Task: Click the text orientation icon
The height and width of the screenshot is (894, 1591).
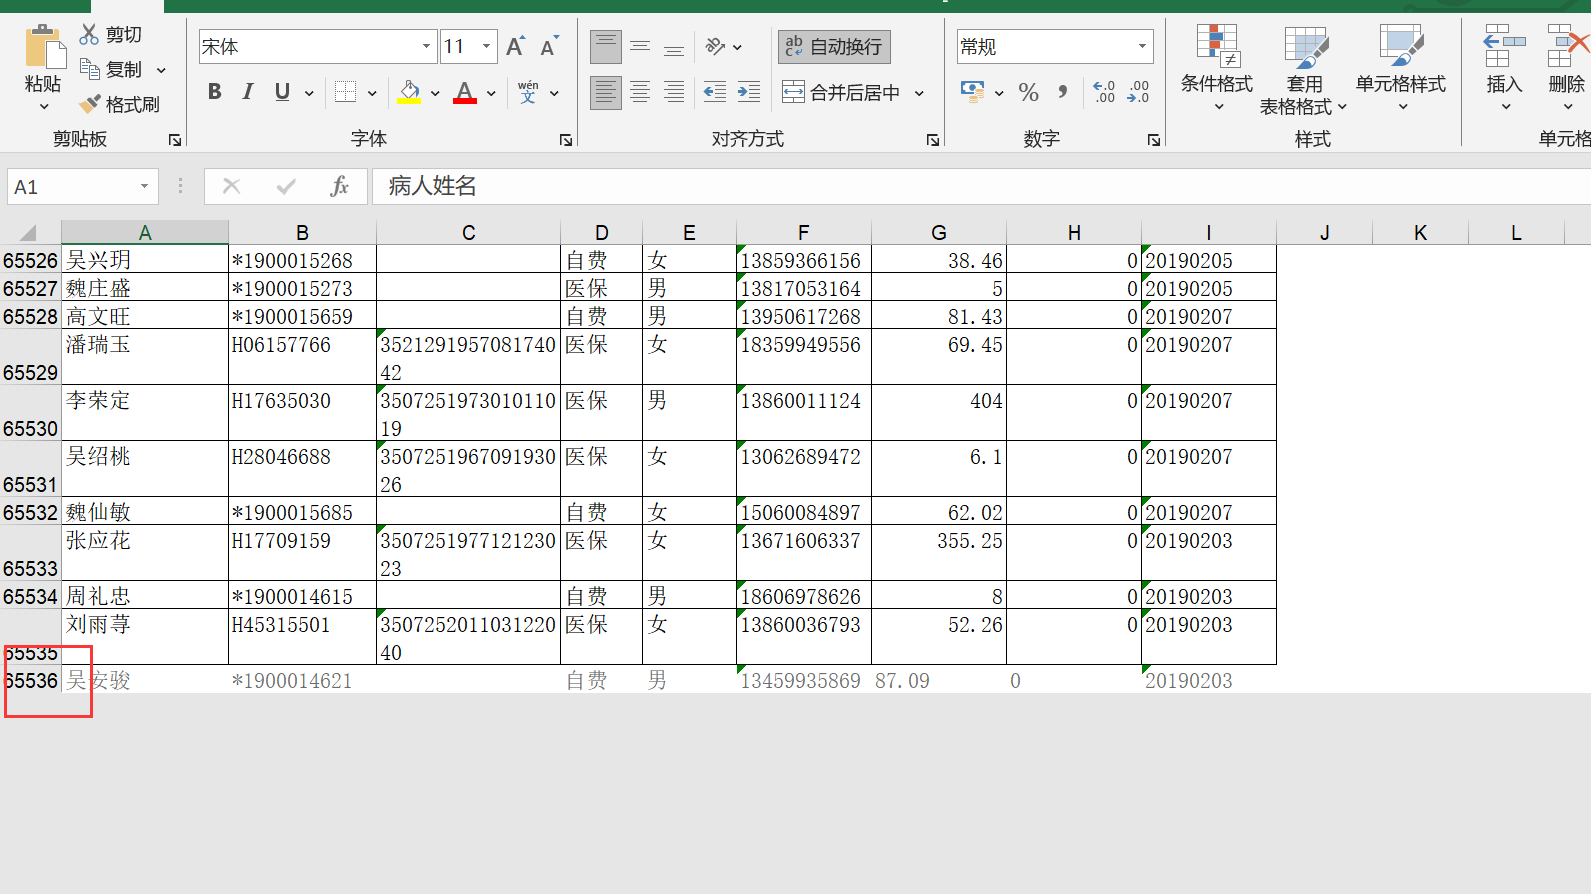Action: click(x=715, y=46)
